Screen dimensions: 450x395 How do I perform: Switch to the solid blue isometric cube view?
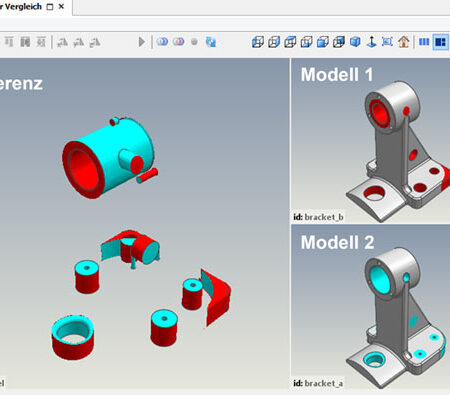click(355, 42)
